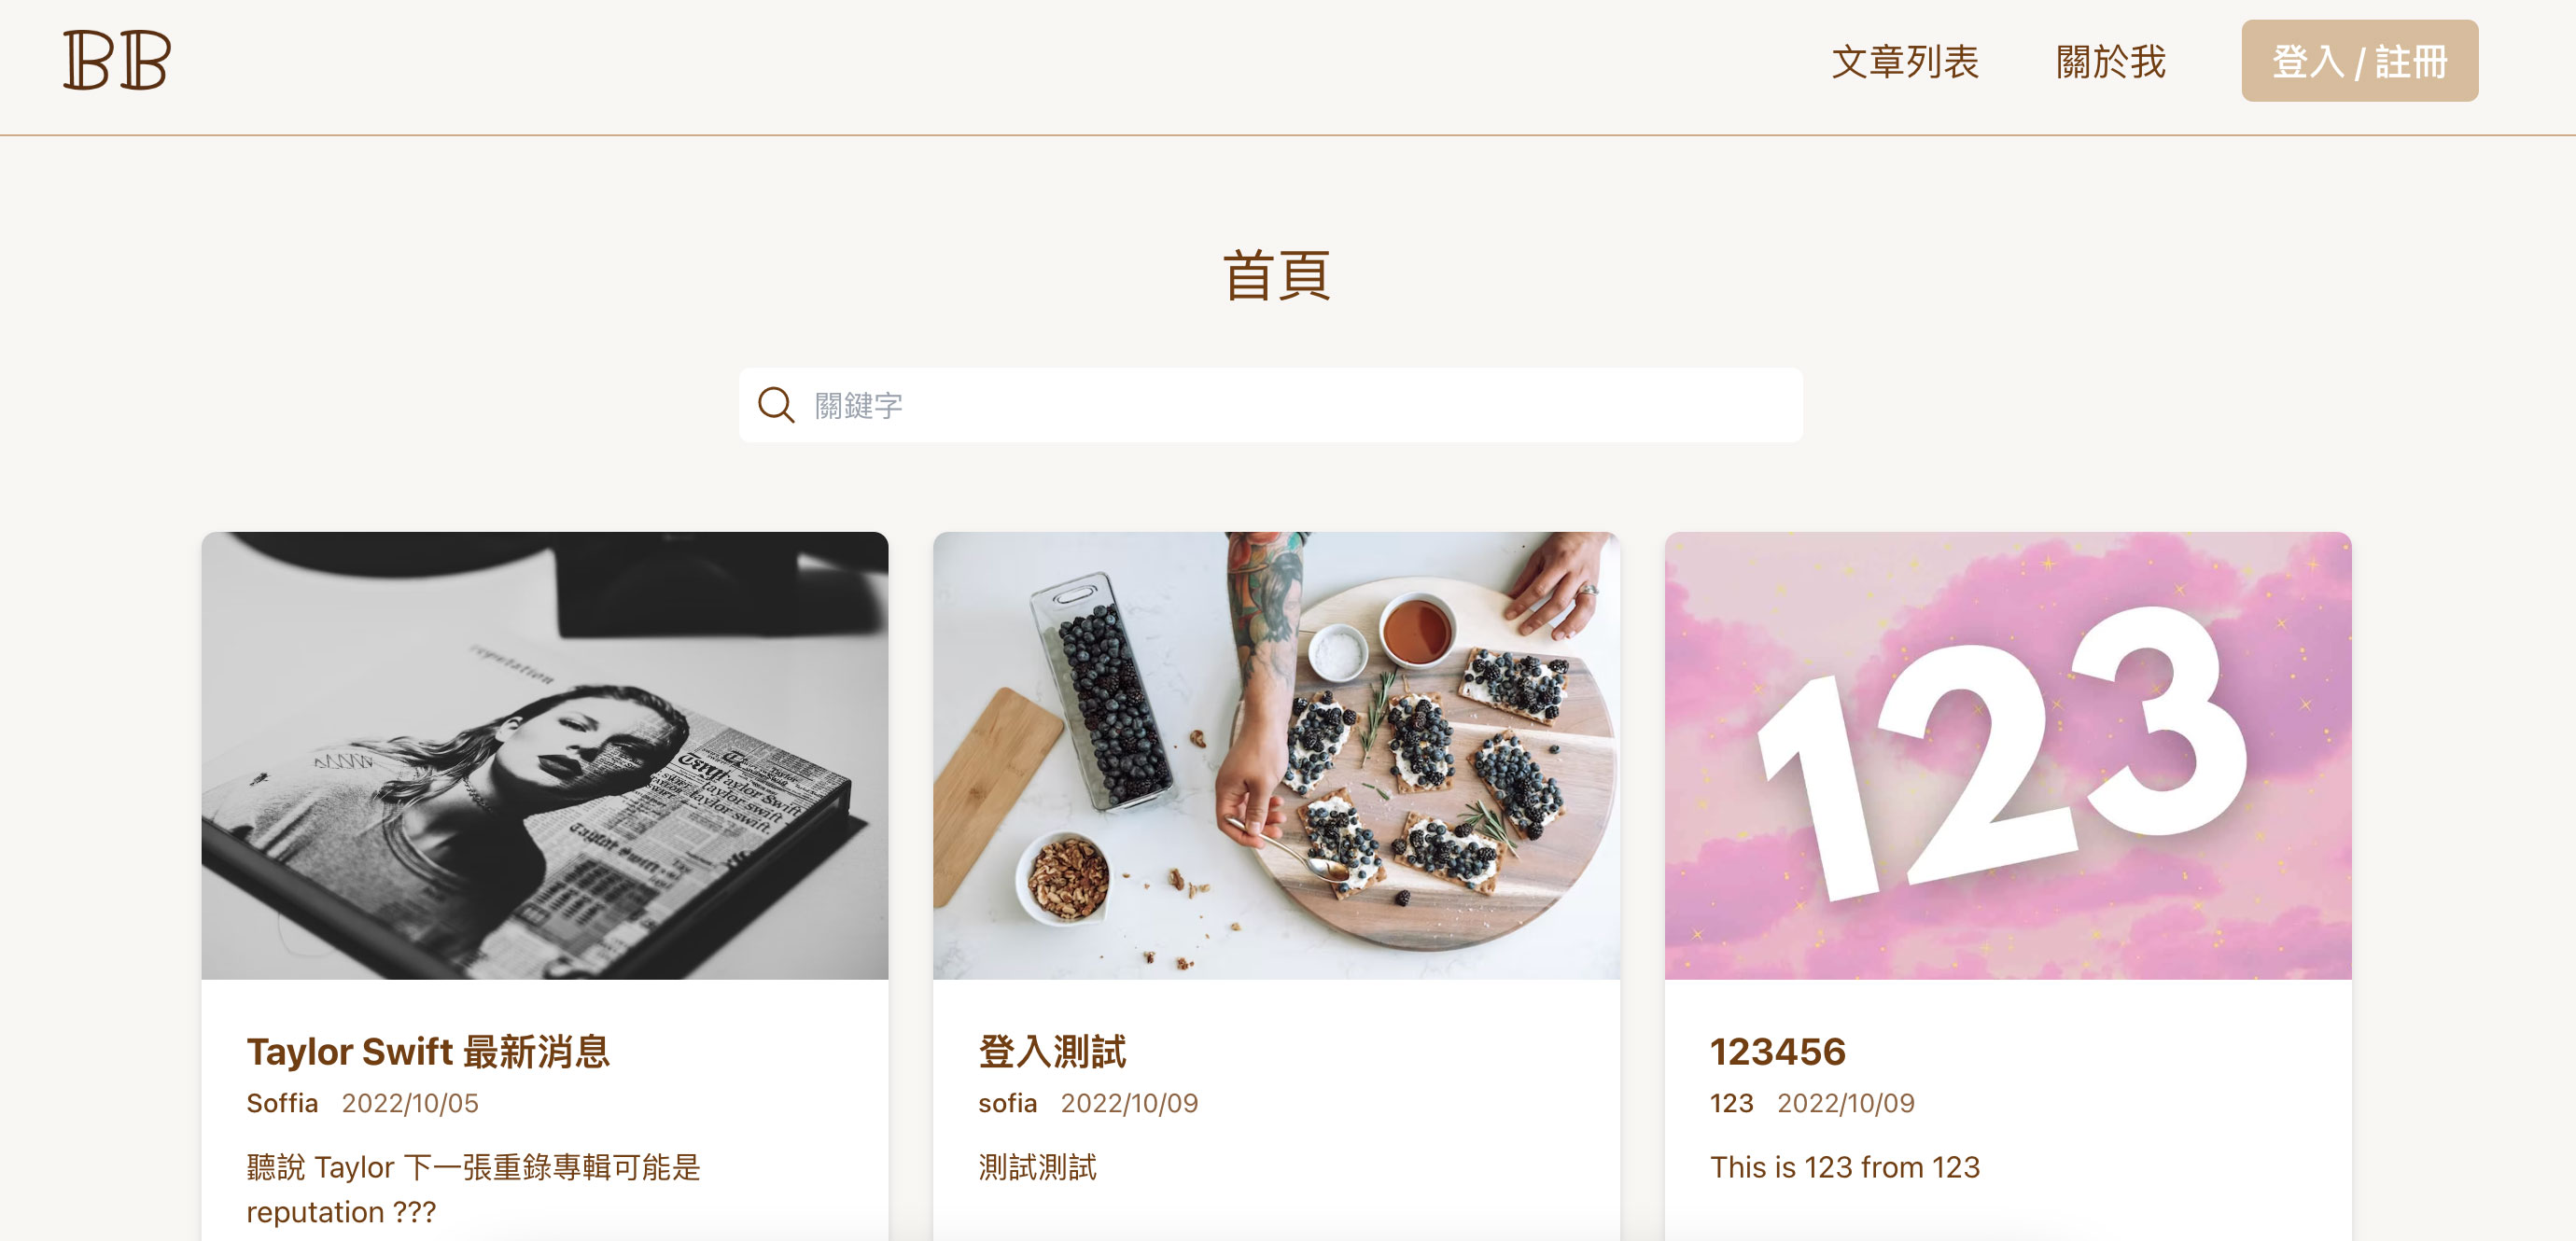Click author name 123 under 123456
The width and height of the screenshot is (2576, 1241).
[x=1731, y=1103]
